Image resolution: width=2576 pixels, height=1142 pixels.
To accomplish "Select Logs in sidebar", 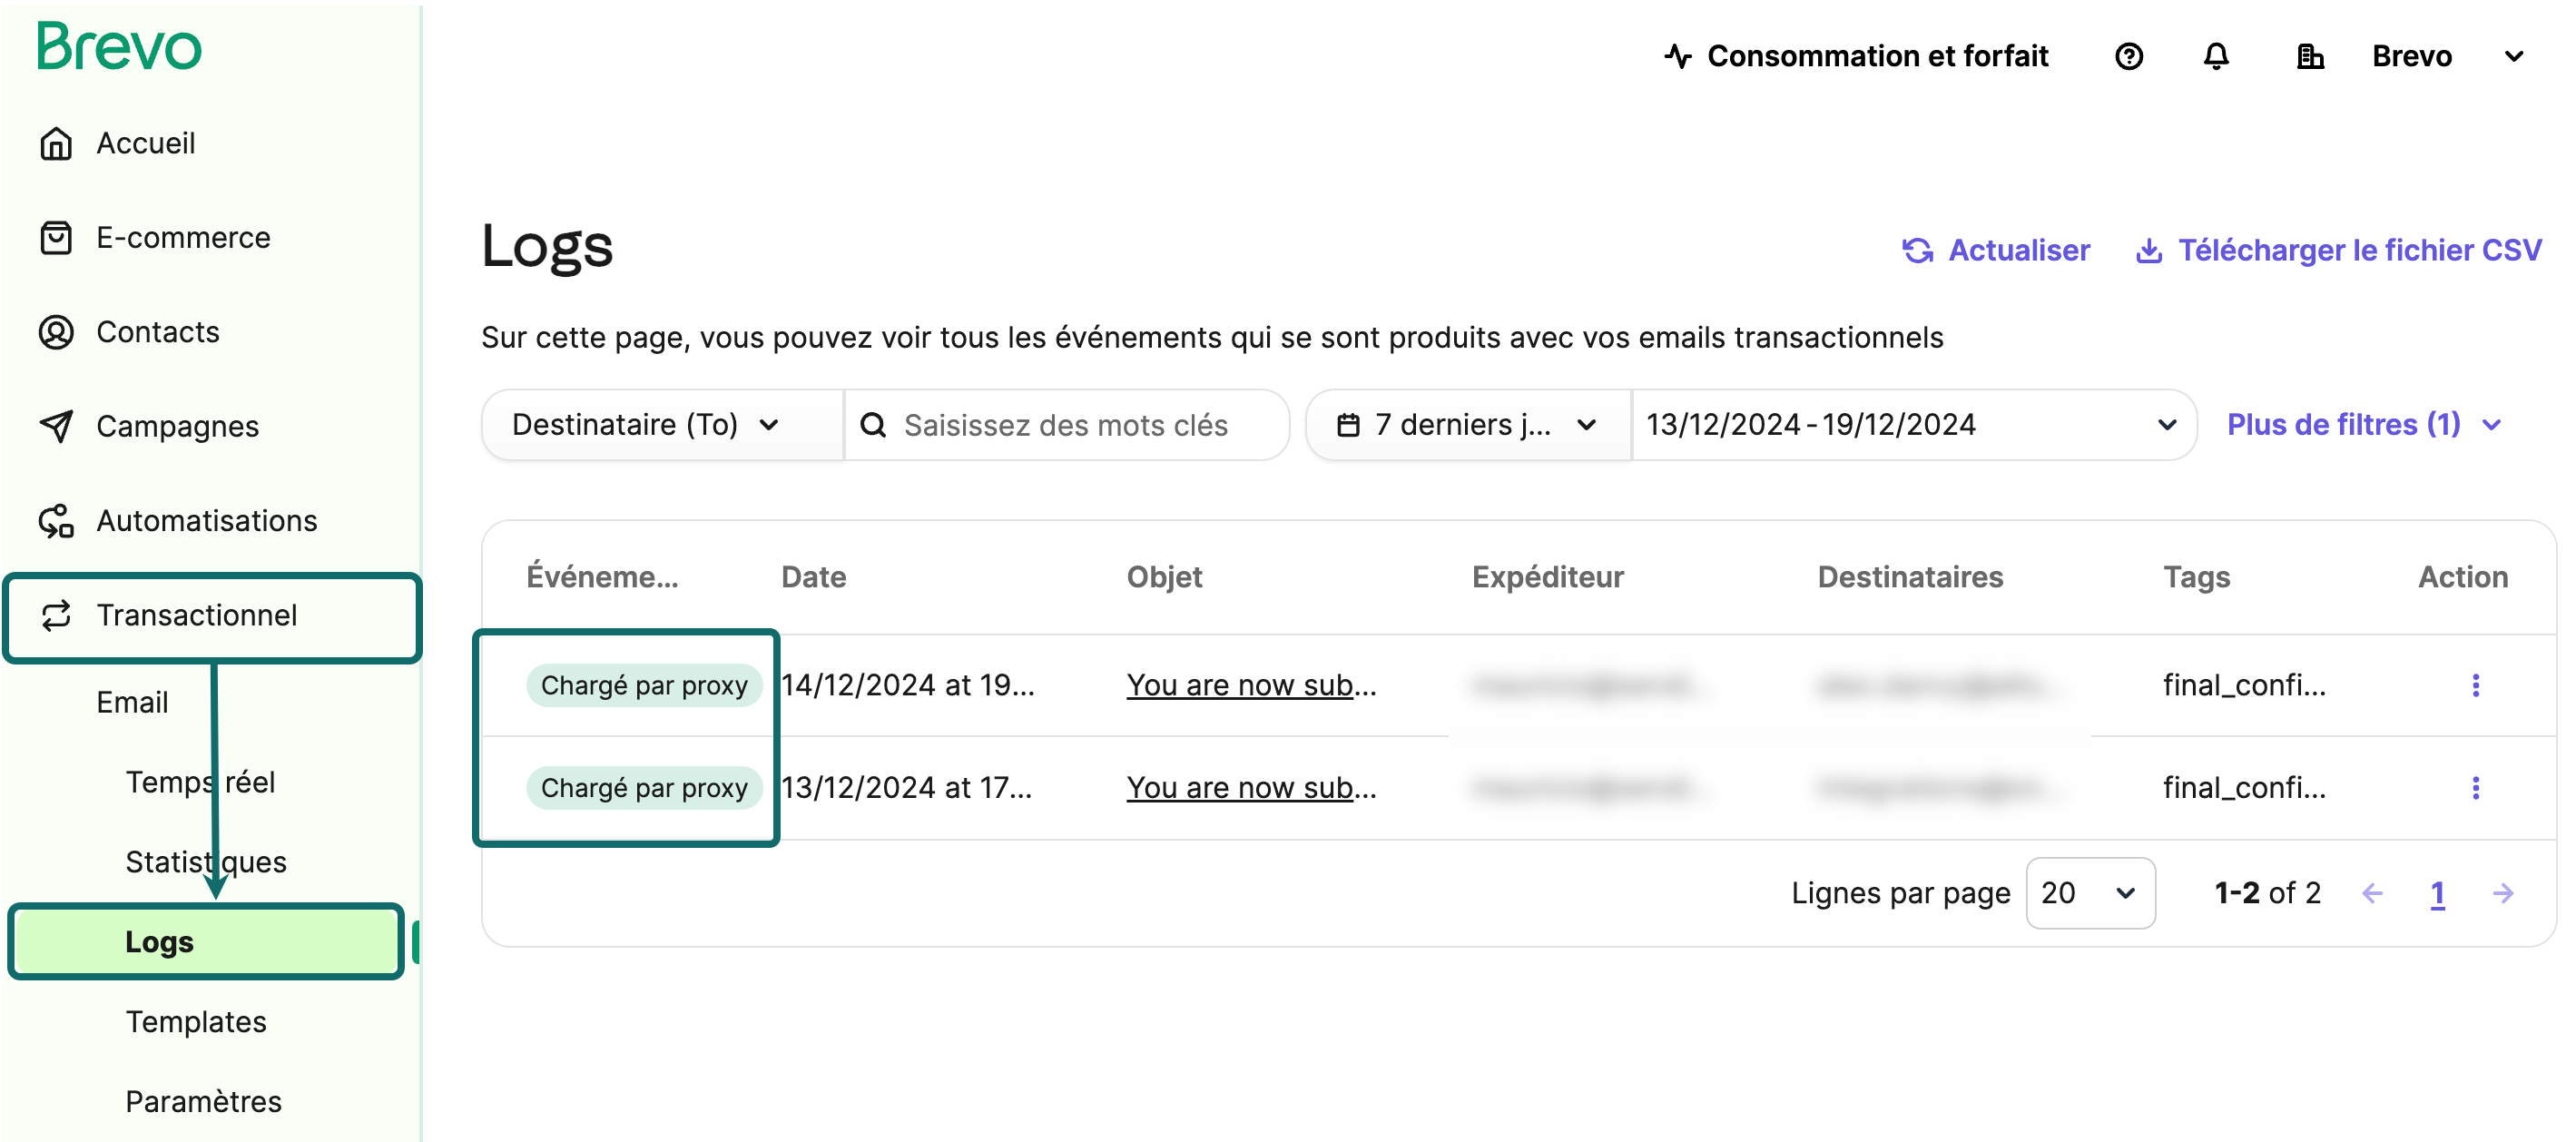I will pos(207,941).
